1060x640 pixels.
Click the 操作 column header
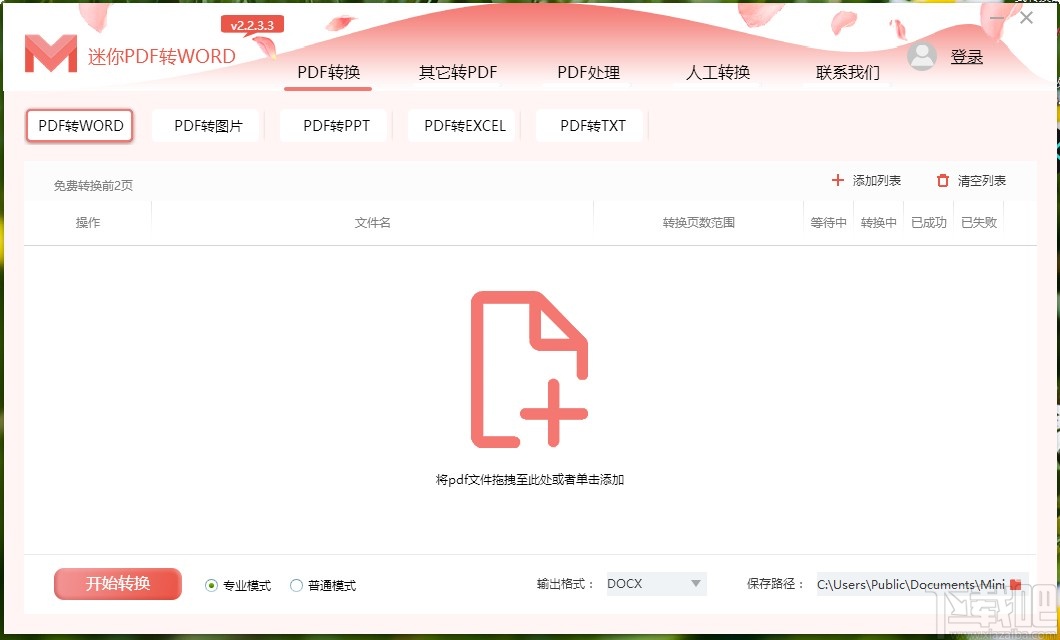pyautogui.click(x=88, y=222)
